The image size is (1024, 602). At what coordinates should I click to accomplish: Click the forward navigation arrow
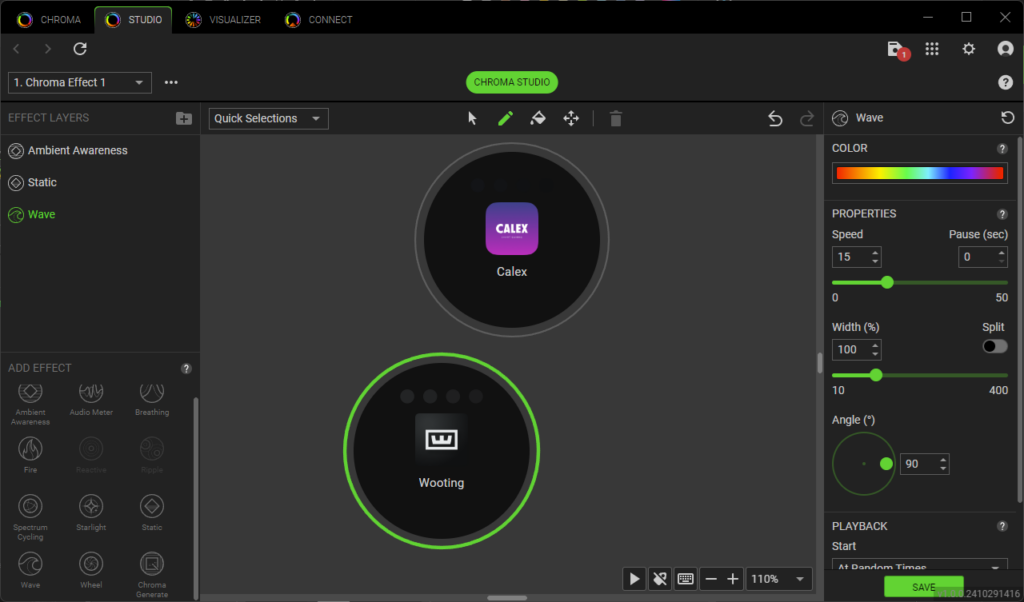(x=48, y=49)
